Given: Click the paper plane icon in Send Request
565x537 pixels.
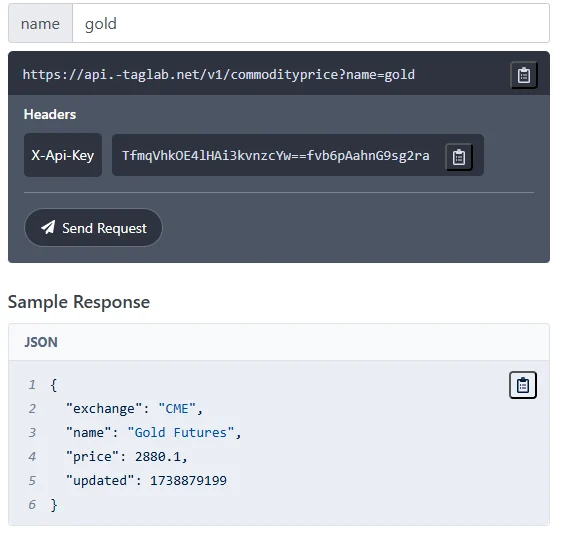Looking at the screenshot, I should pyautogui.click(x=48, y=227).
